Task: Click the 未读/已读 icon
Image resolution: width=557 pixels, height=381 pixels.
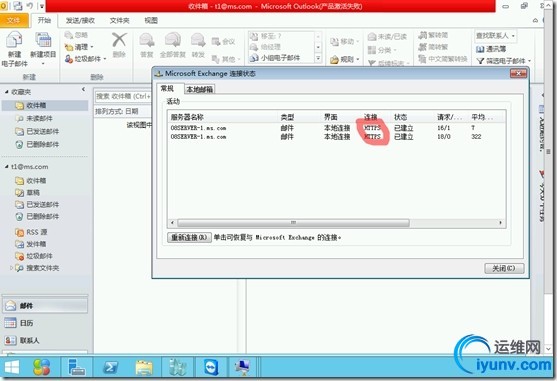Action: click(x=372, y=37)
